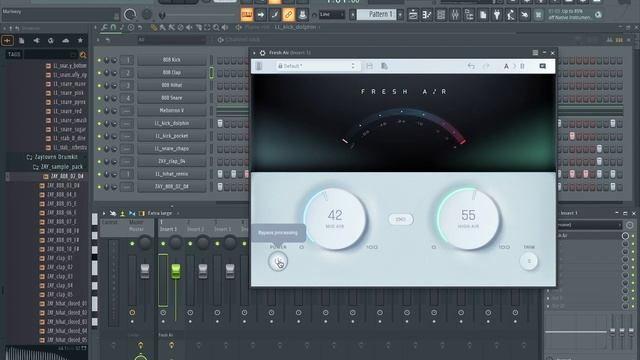
Task: Show browser plugin database tab
Action: click(x=36, y=40)
